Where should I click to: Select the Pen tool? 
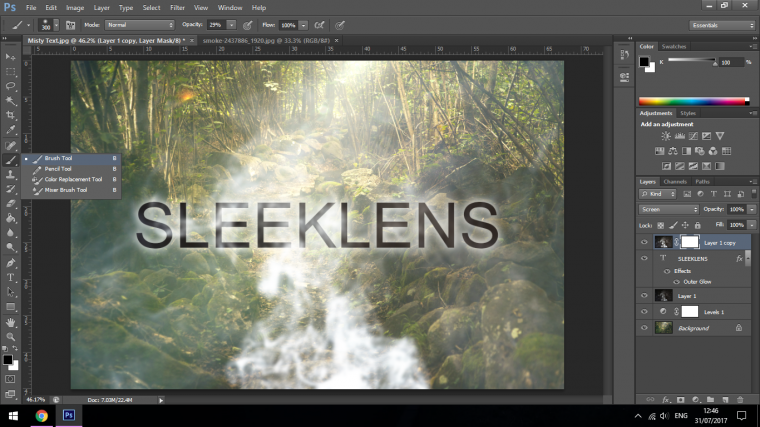10,263
